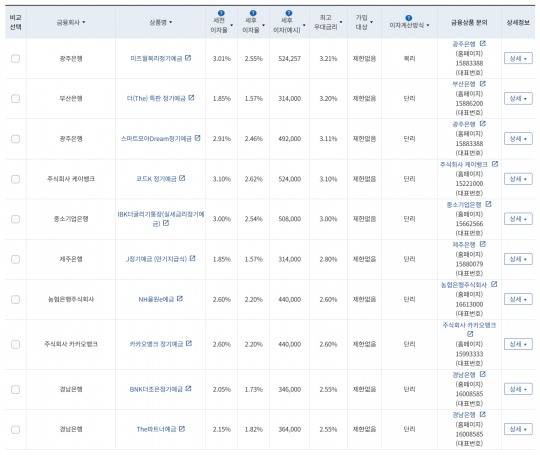Click external-link icon beside 카카오뱅크 정기예금
Viewport: 540px width, 455px height.
pyautogui.click(x=189, y=343)
